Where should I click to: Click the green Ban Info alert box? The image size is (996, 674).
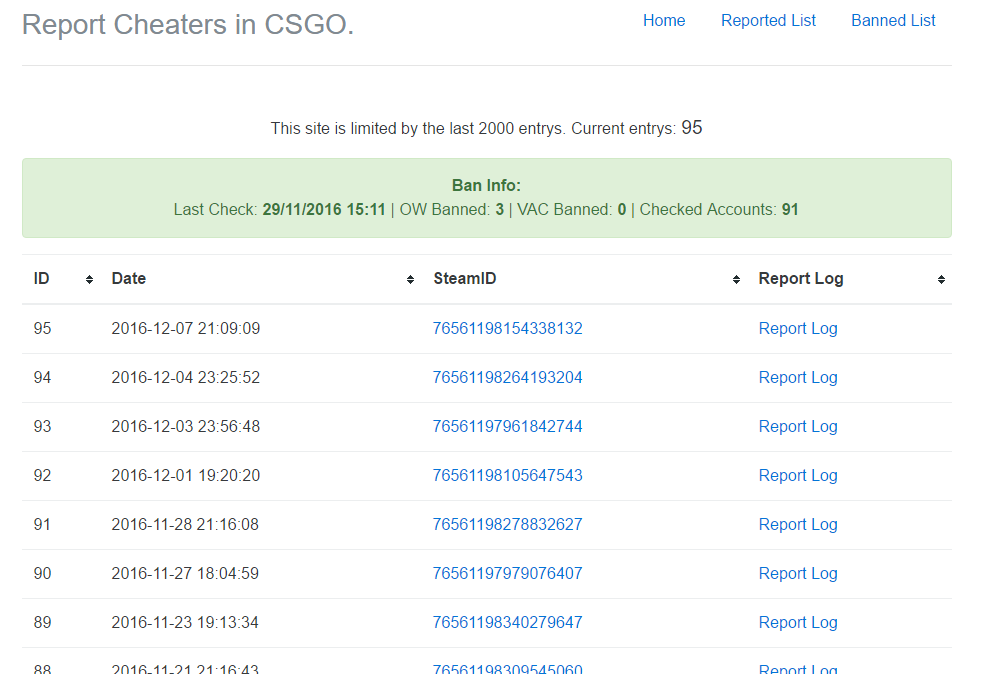point(486,198)
